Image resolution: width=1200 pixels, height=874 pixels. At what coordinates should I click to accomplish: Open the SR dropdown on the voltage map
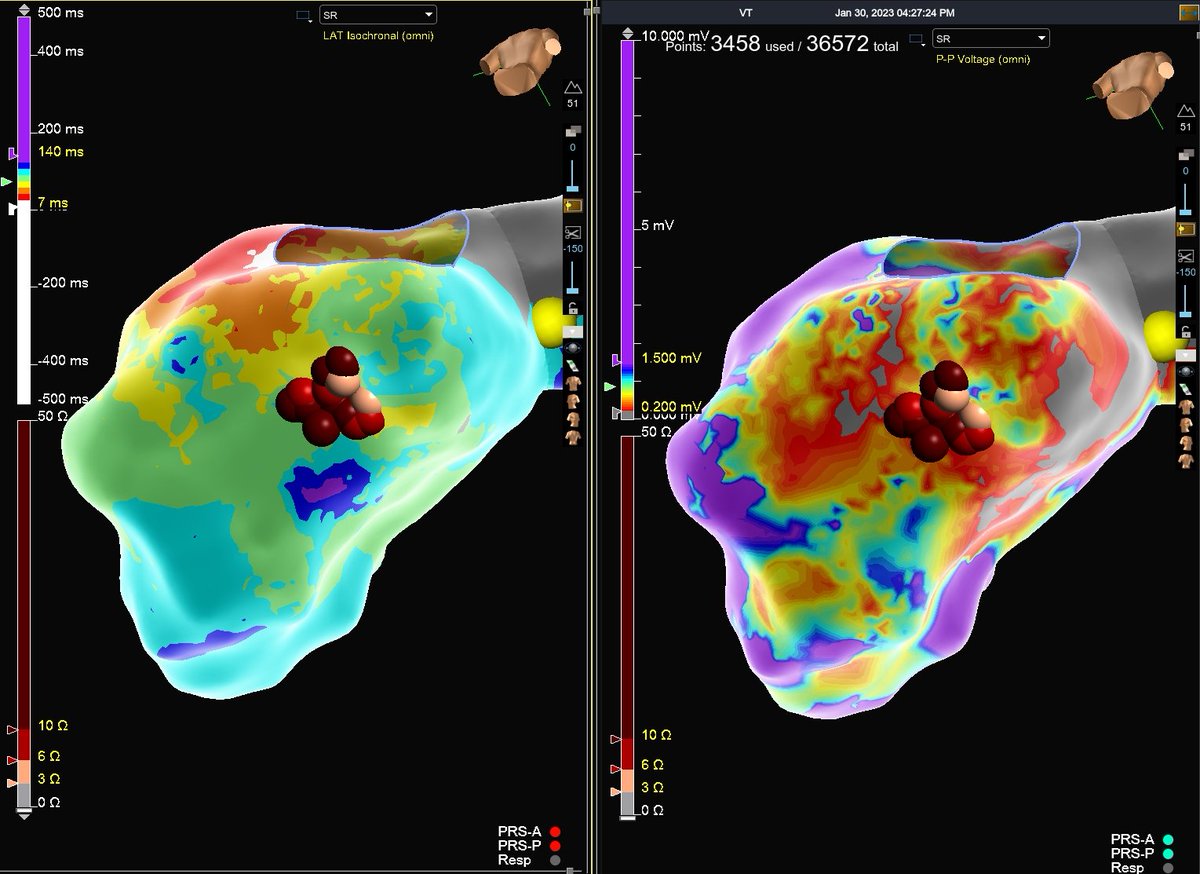click(990, 38)
